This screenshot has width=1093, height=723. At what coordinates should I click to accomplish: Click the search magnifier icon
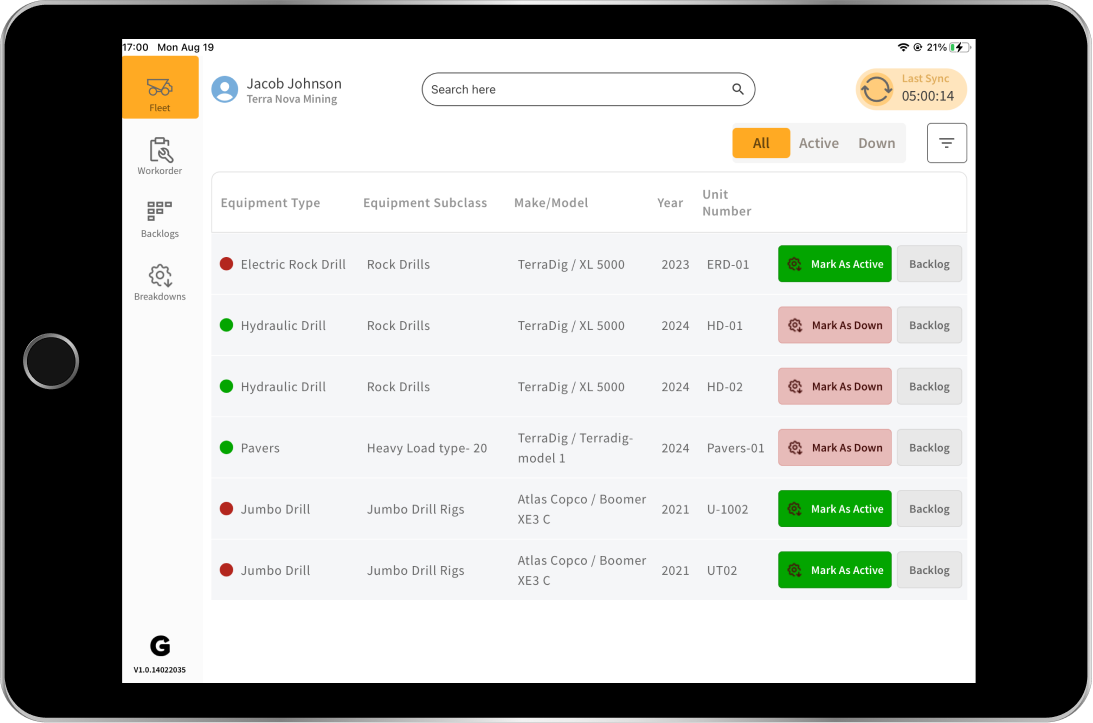(x=738, y=89)
